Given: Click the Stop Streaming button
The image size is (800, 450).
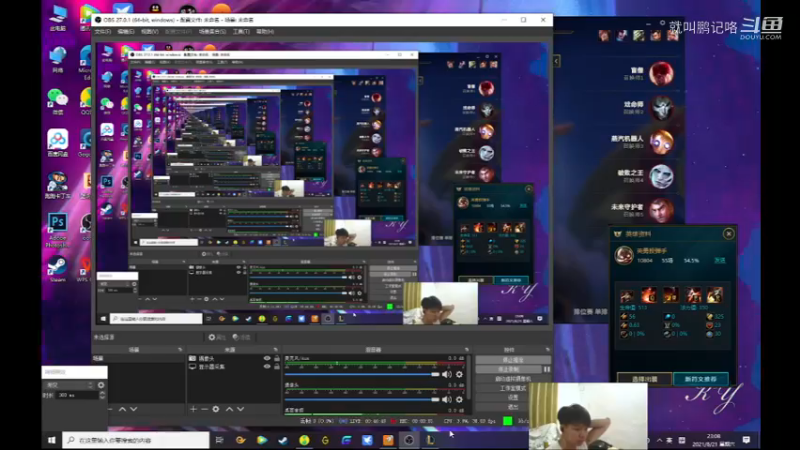Looking at the screenshot, I should 513,360.
